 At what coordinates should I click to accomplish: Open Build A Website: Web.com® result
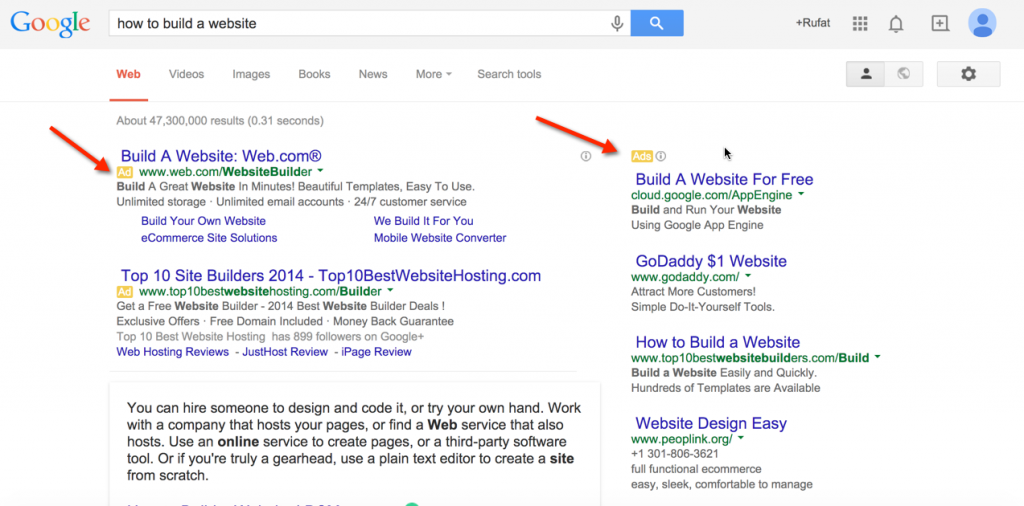coord(221,156)
